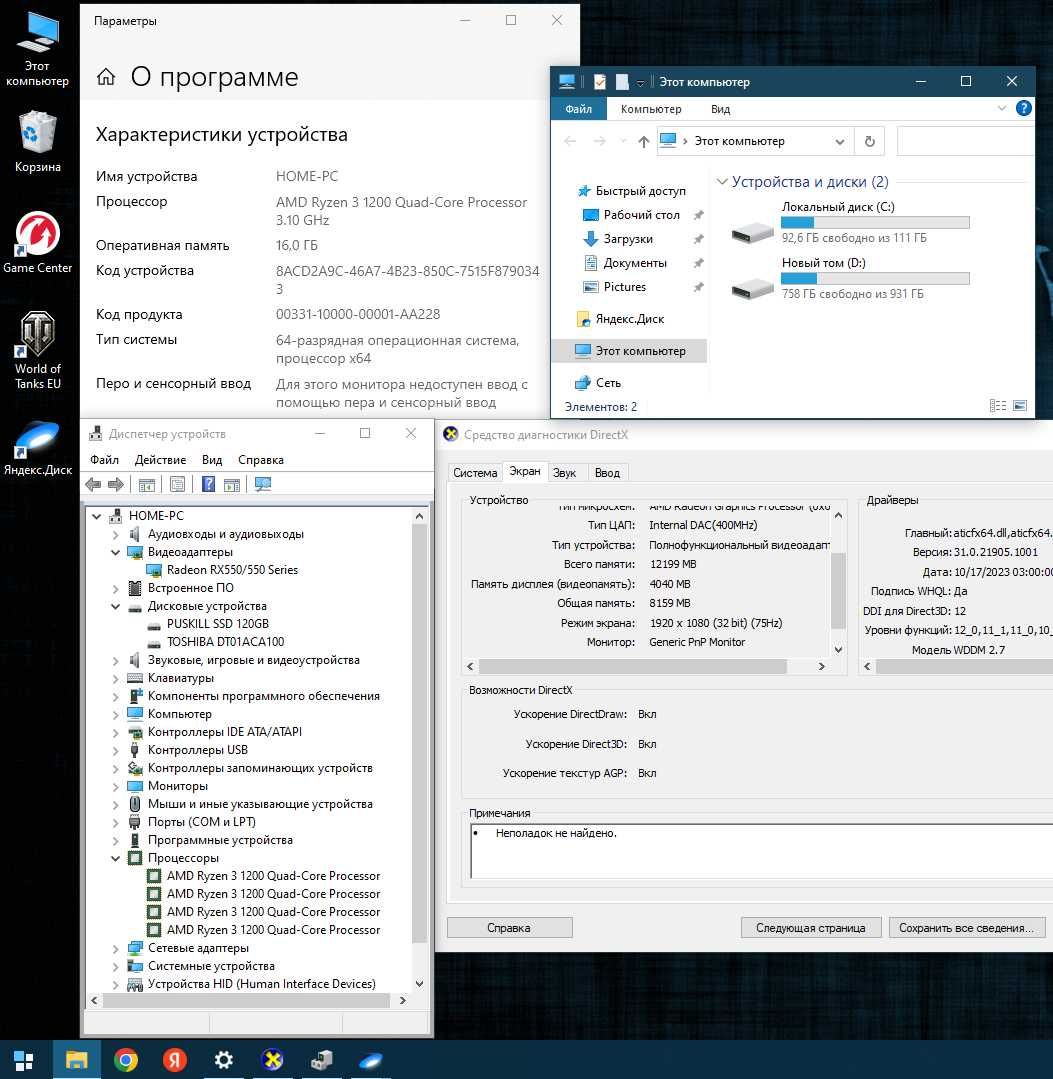Click Сохранить все сведения button

click(x=966, y=928)
